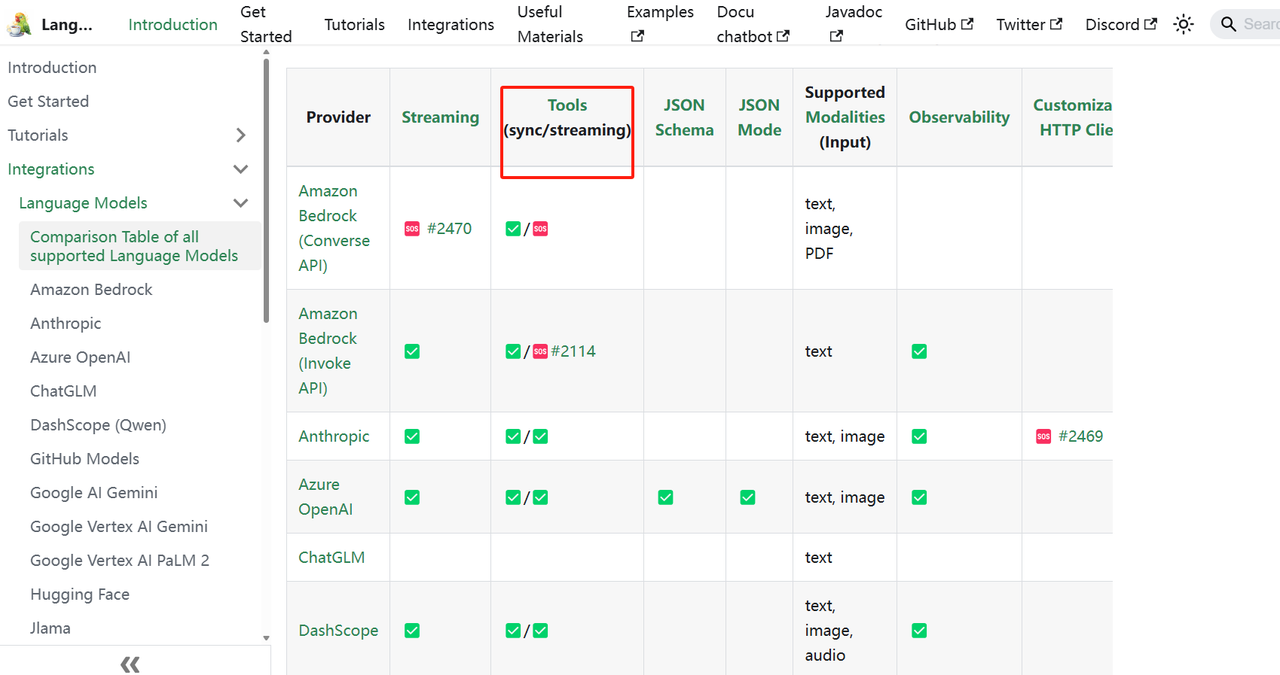Open issue #2114 link
The width and height of the screenshot is (1280, 675).
pyautogui.click(x=573, y=351)
